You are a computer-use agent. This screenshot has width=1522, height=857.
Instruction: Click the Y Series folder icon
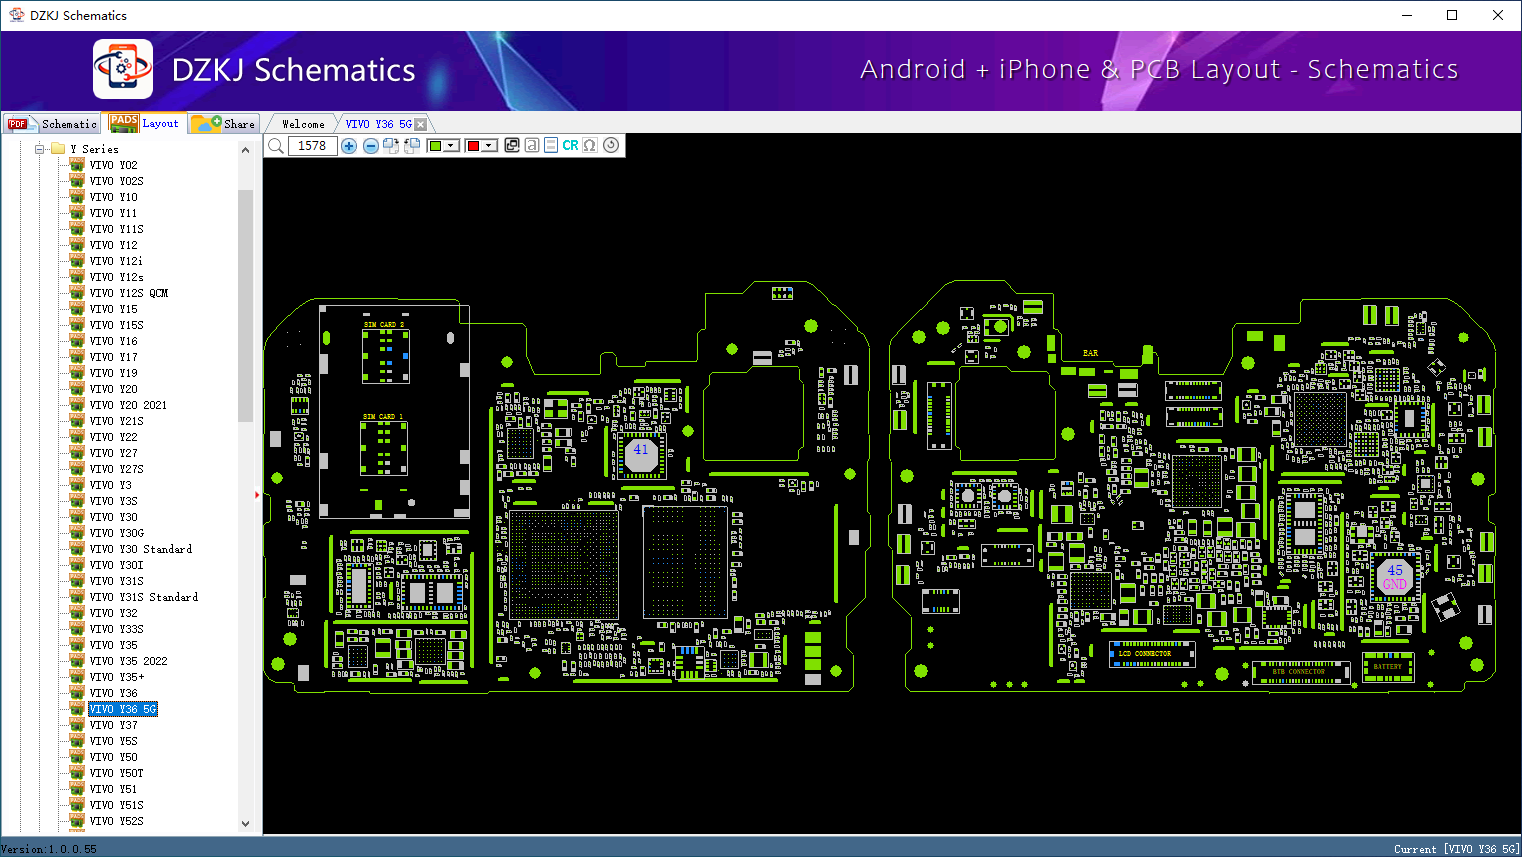pyautogui.click(x=58, y=149)
